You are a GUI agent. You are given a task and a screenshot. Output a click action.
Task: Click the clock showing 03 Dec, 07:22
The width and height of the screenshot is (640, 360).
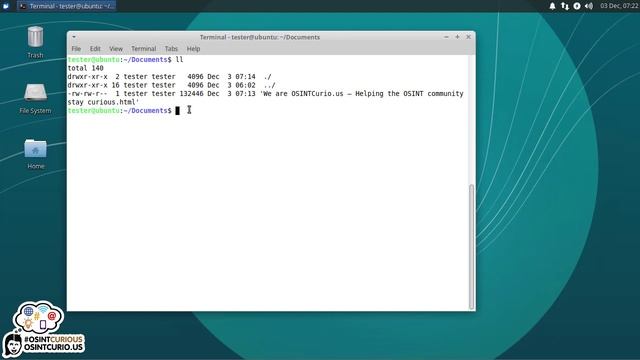pos(619,6)
